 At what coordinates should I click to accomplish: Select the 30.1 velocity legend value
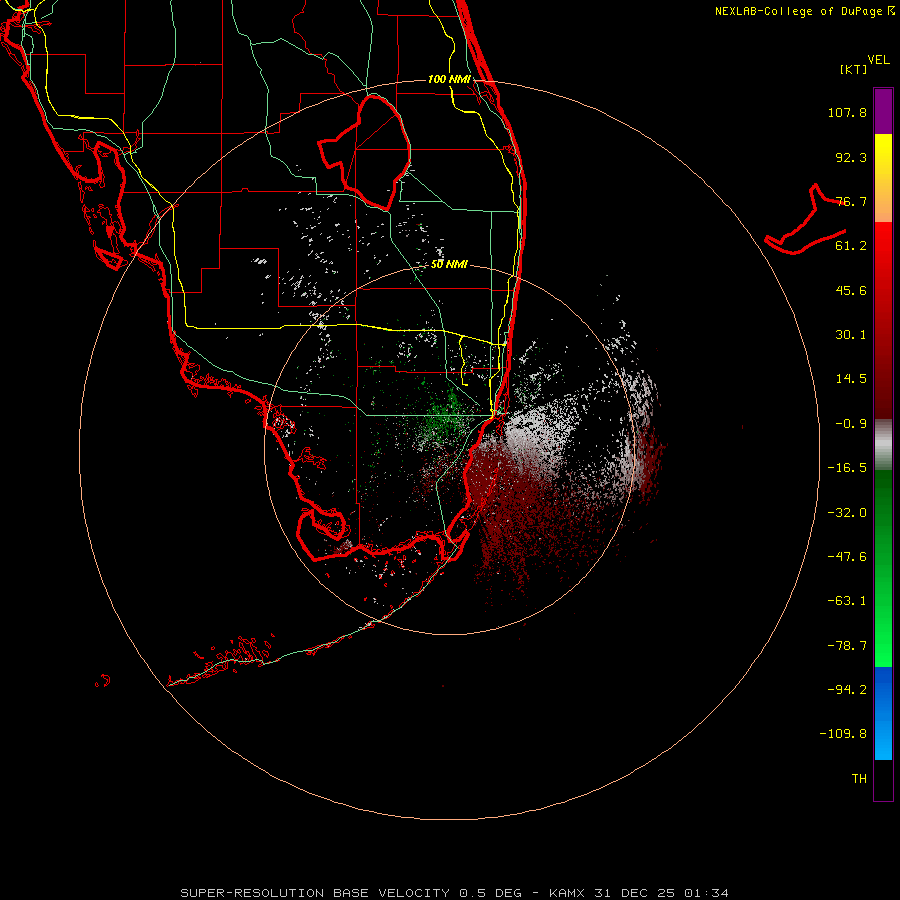click(x=851, y=335)
